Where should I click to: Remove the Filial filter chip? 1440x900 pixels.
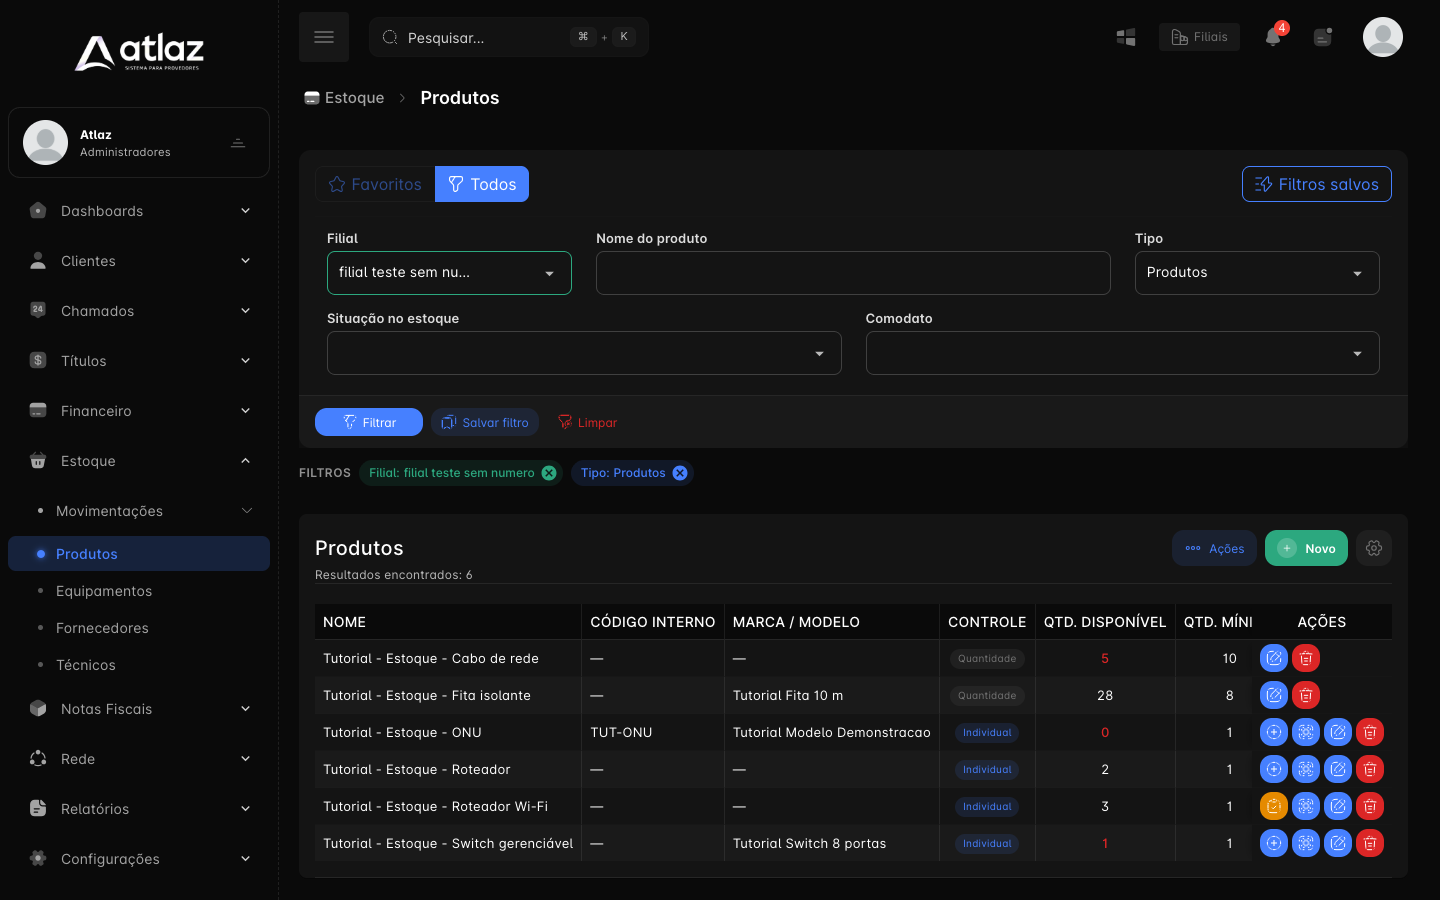click(x=549, y=473)
